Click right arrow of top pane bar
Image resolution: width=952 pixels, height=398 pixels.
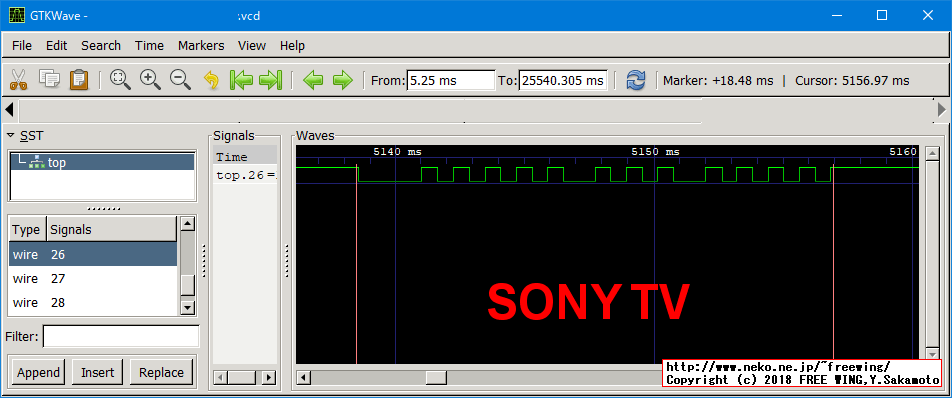pyautogui.click(x=942, y=110)
